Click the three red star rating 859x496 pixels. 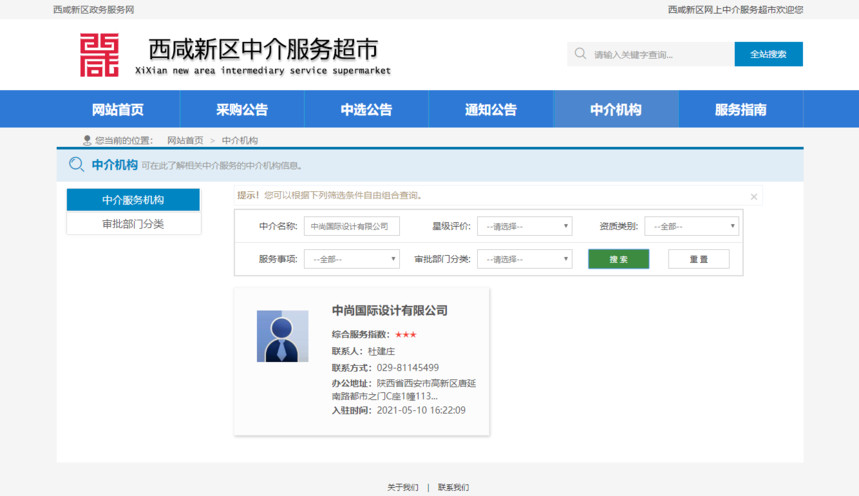click(x=406, y=334)
